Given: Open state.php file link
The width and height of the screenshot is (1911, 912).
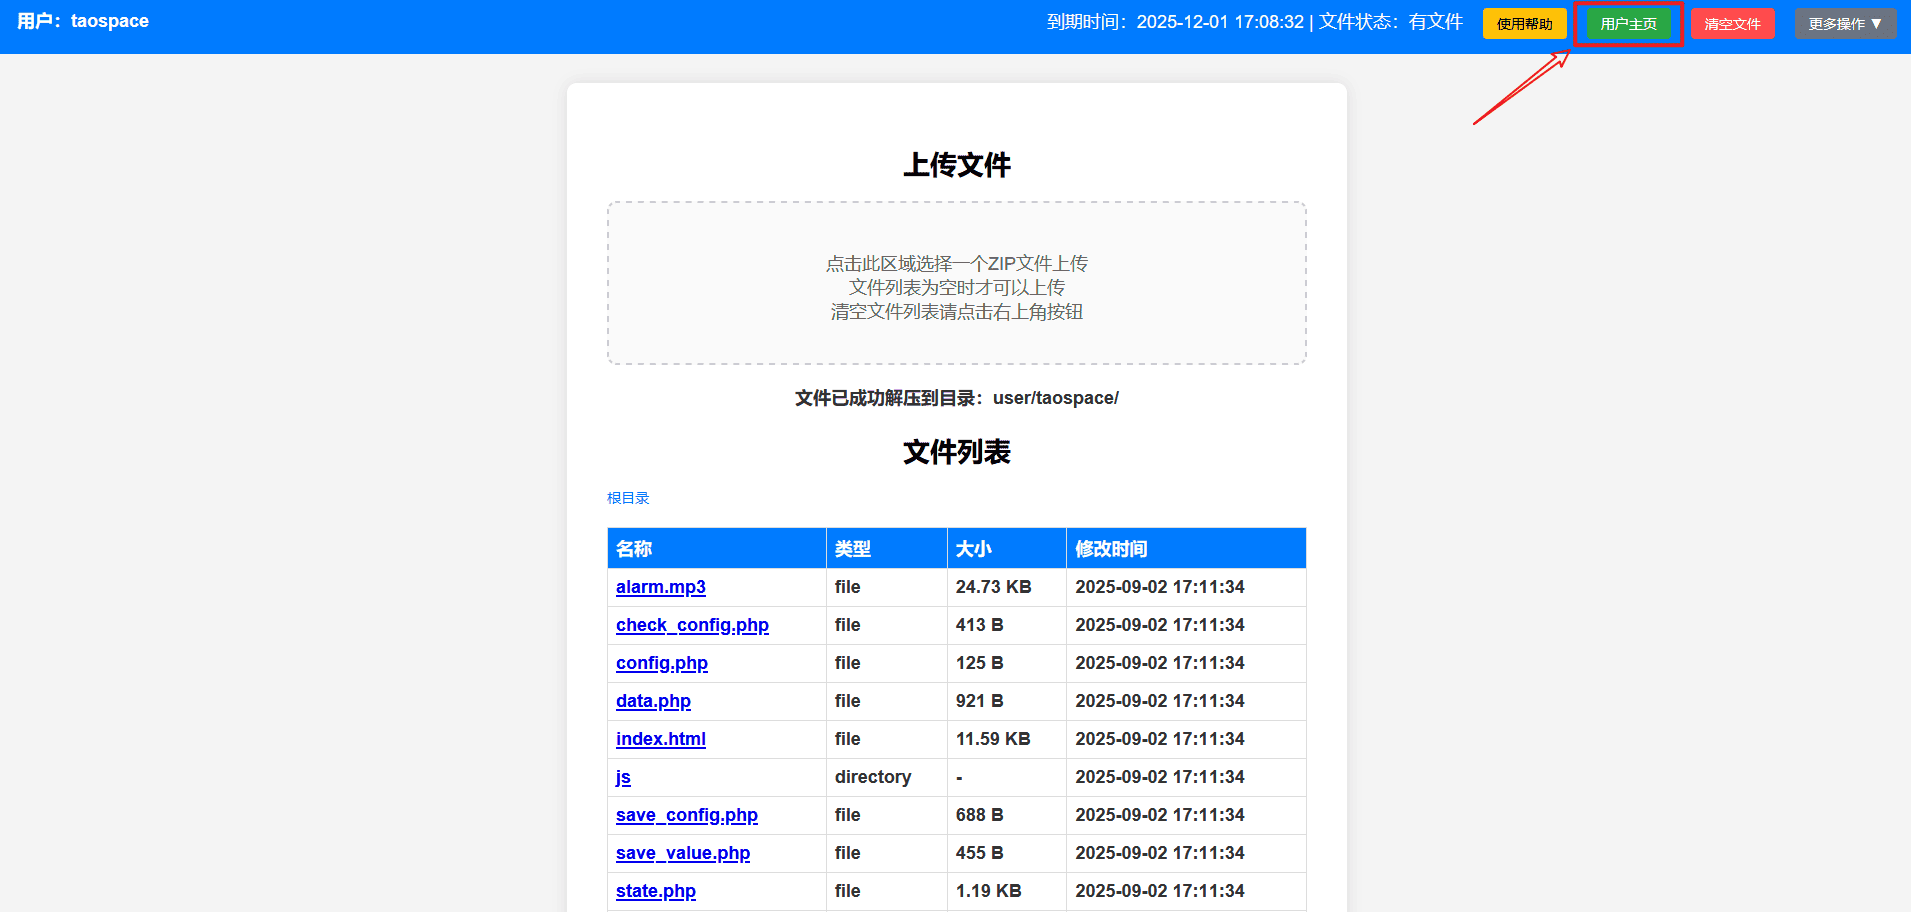Looking at the screenshot, I should 655,891.
